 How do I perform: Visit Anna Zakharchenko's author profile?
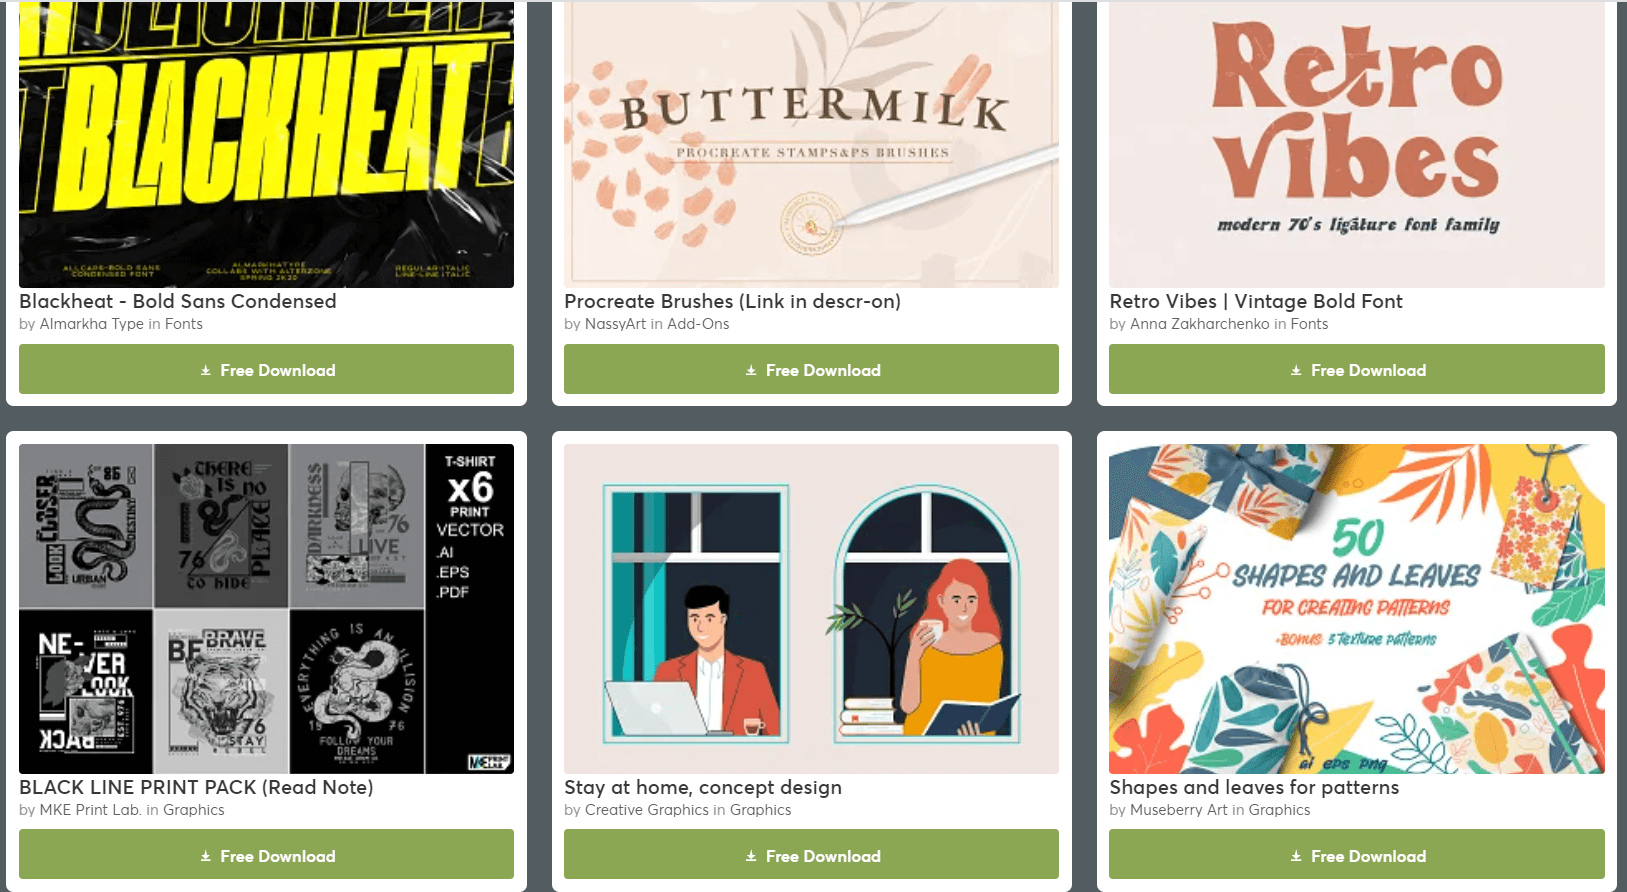coord(1200,324)
